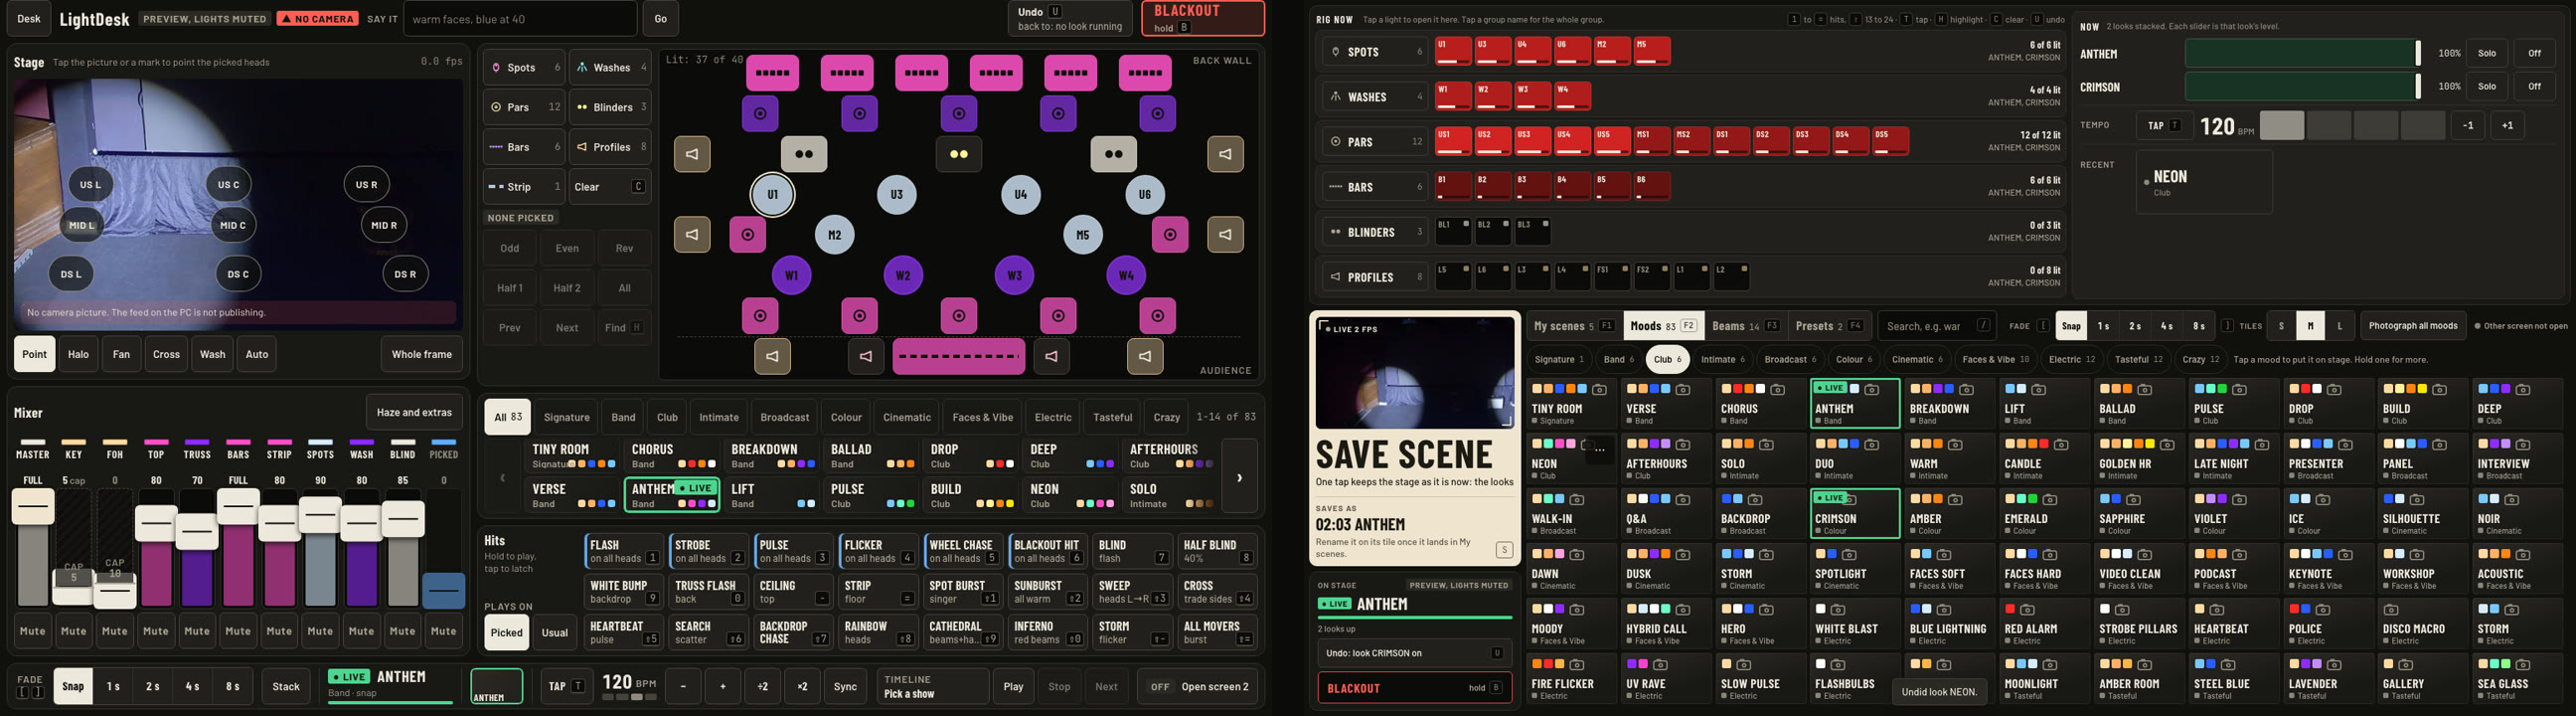Click the Say It command input field
Screen dimensions: 2576x716
point(520,19)
